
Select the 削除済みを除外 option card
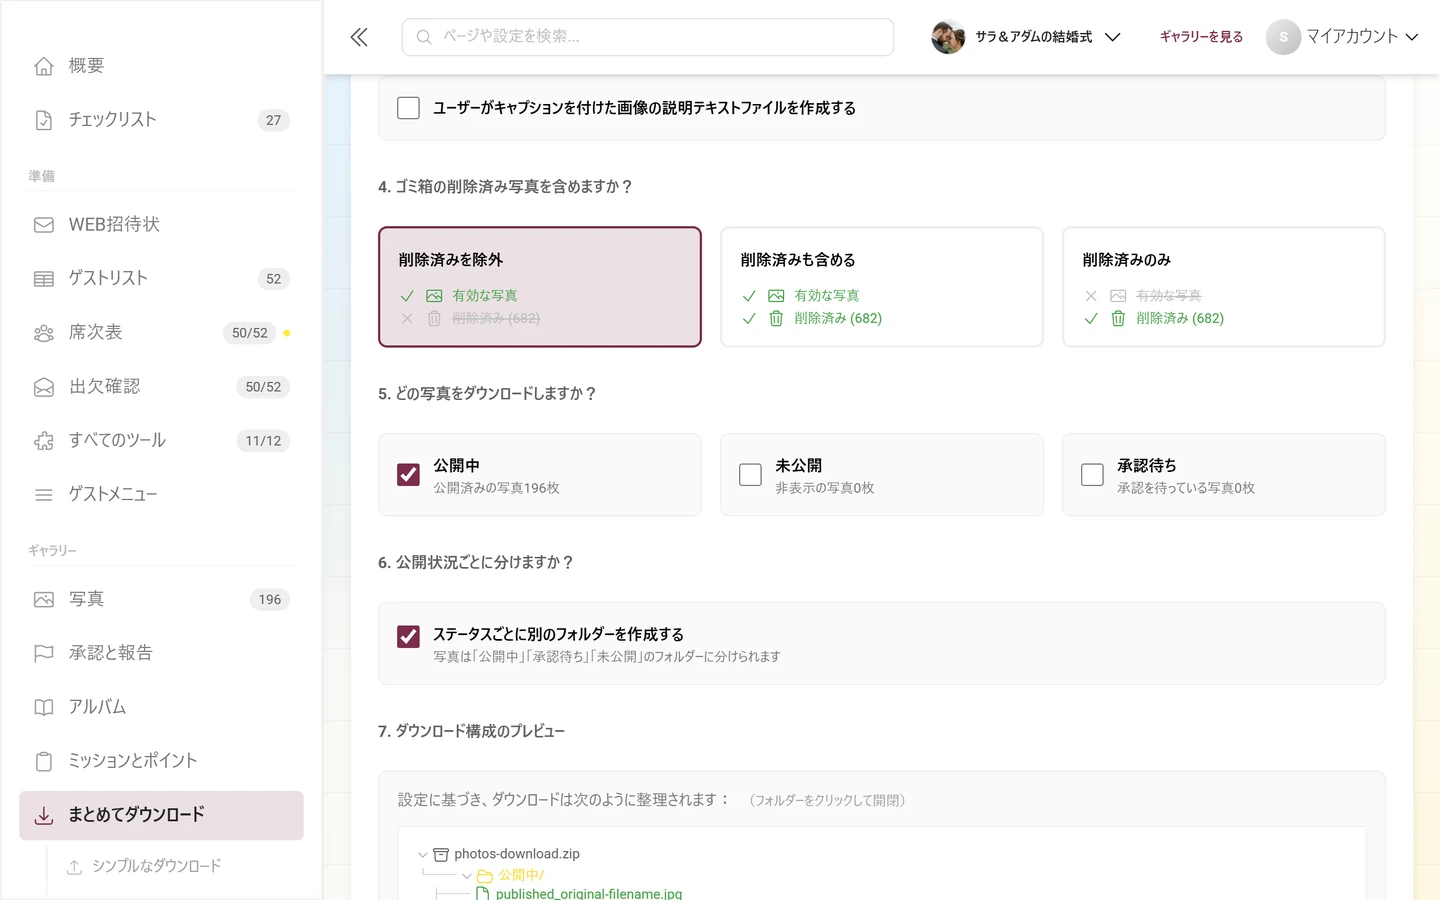[x=540, y=287]
